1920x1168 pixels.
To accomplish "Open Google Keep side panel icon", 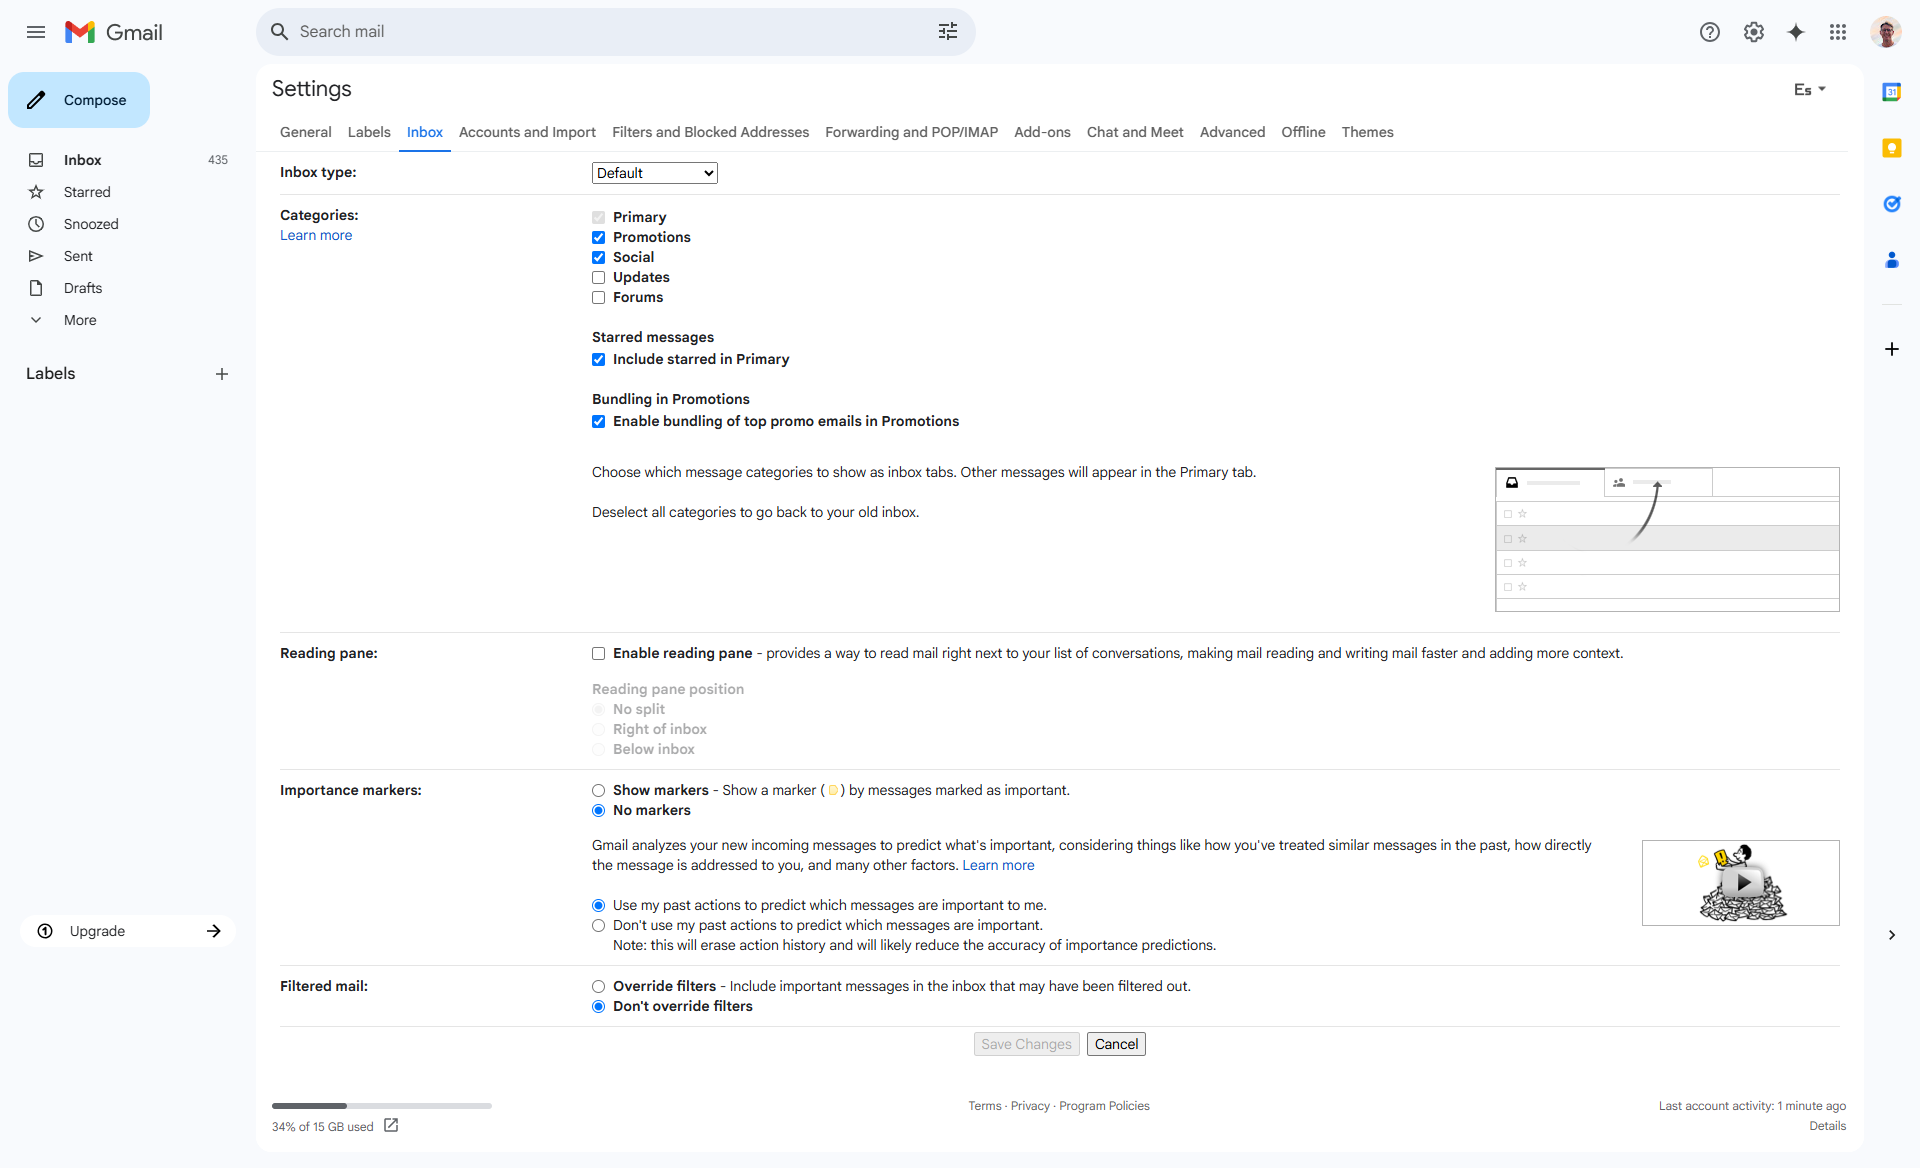I will click(x=1891, y=148).
